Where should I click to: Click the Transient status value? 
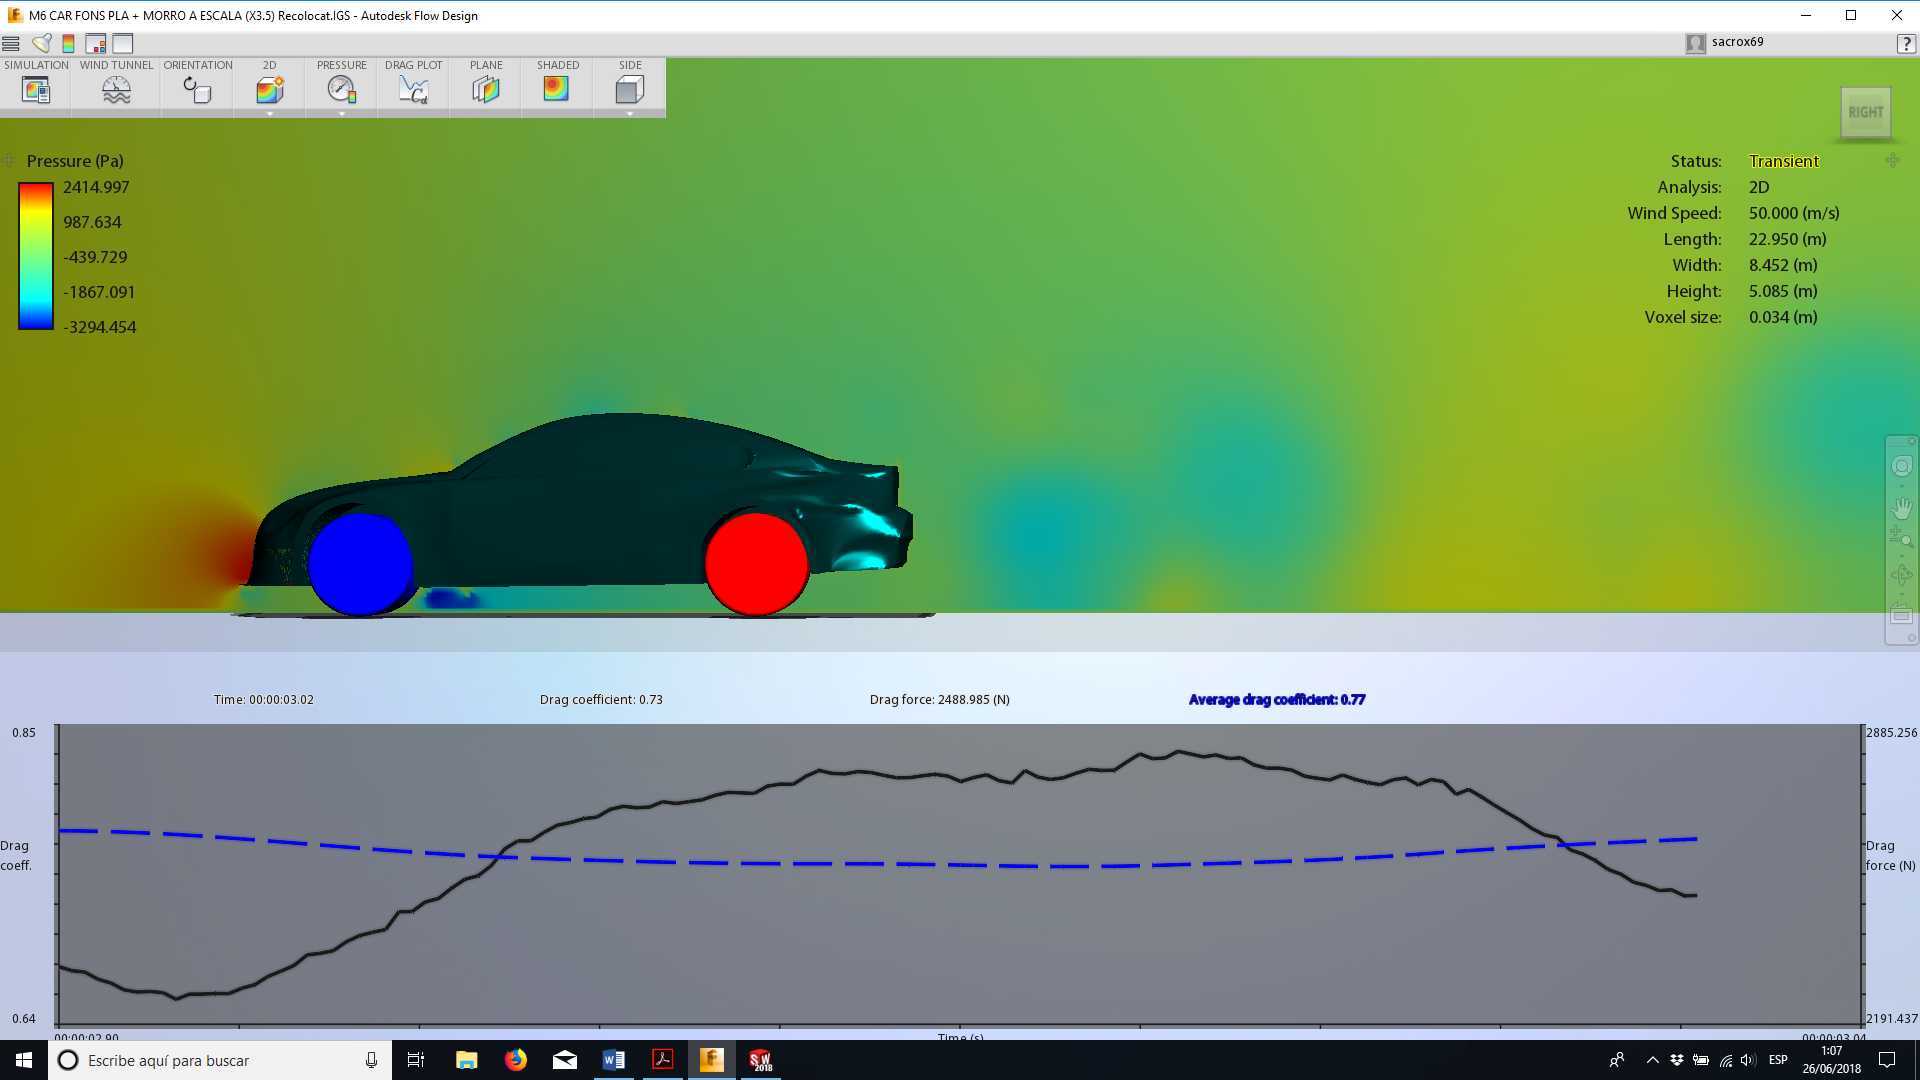(x=1783, y=161)
